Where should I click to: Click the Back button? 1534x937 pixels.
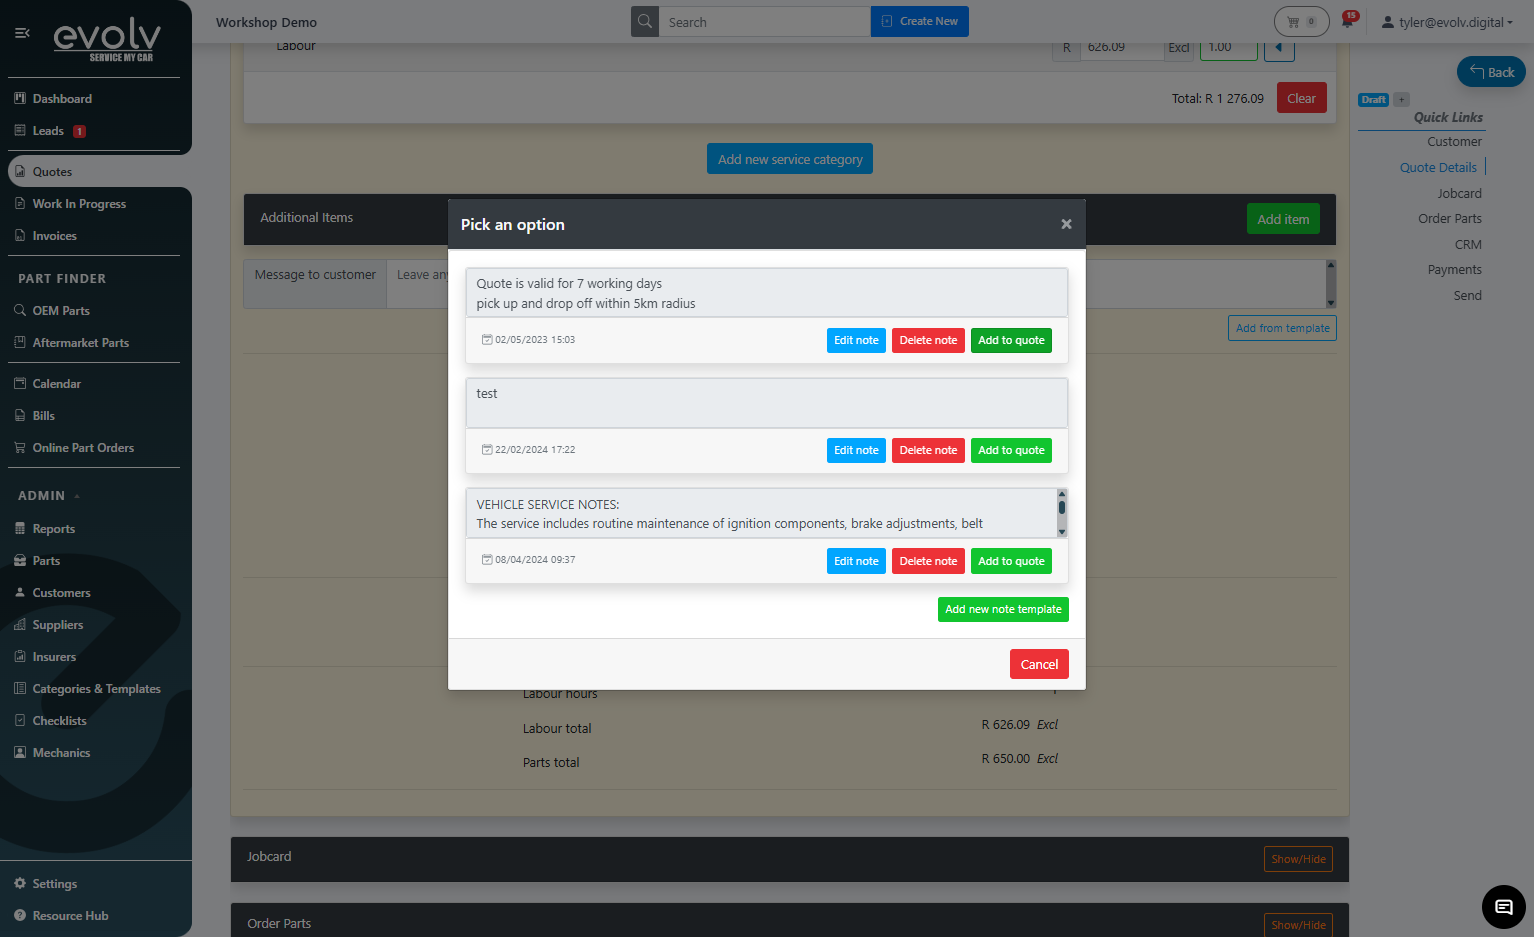tap(1491, 72)
